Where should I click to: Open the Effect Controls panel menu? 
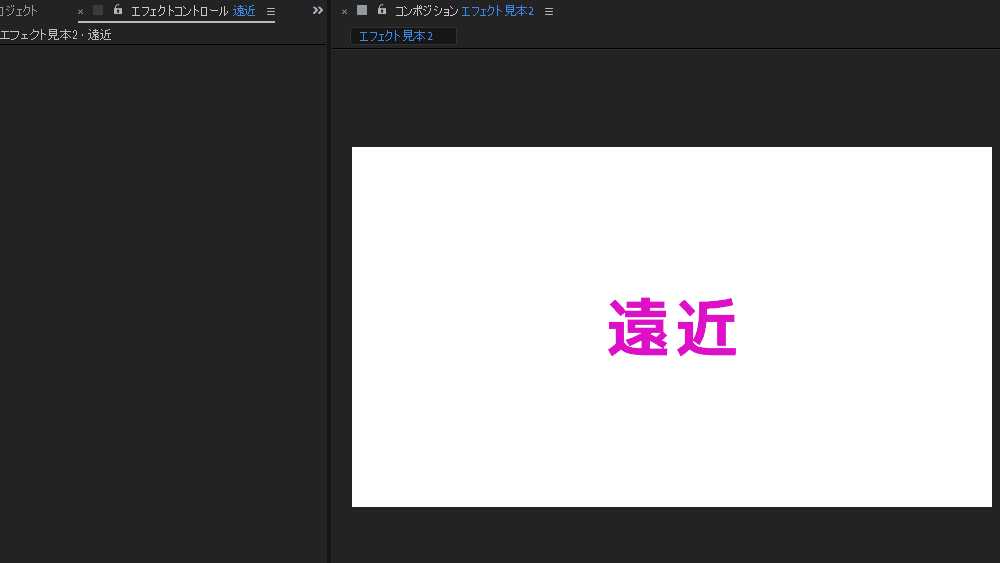271,11
